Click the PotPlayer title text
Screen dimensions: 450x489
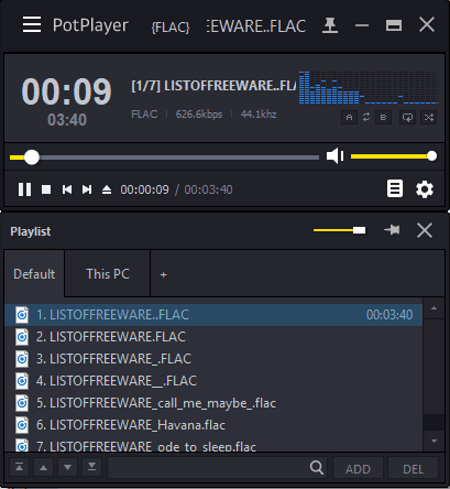(x=90, y=26)
